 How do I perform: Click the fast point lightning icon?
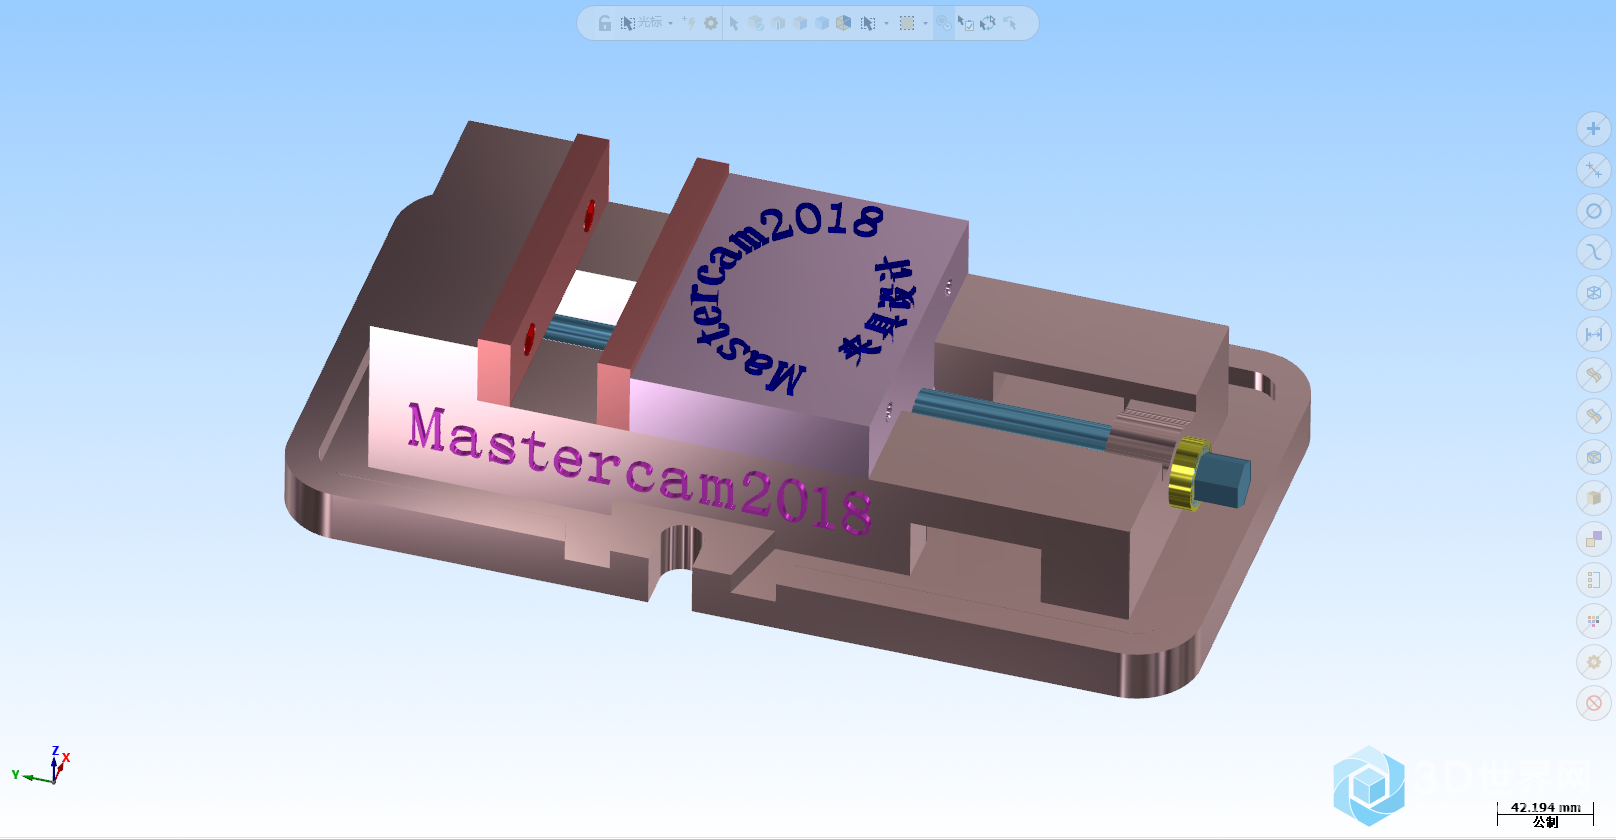point(689,22)
